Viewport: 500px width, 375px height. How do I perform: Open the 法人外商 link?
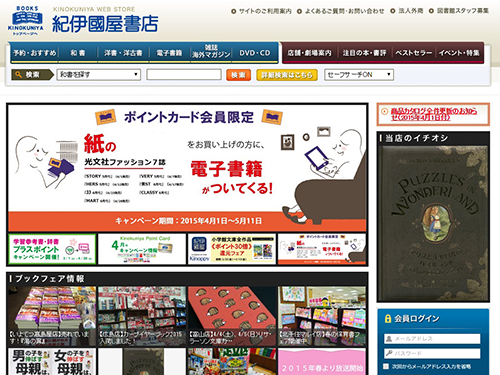coord(411,11)
